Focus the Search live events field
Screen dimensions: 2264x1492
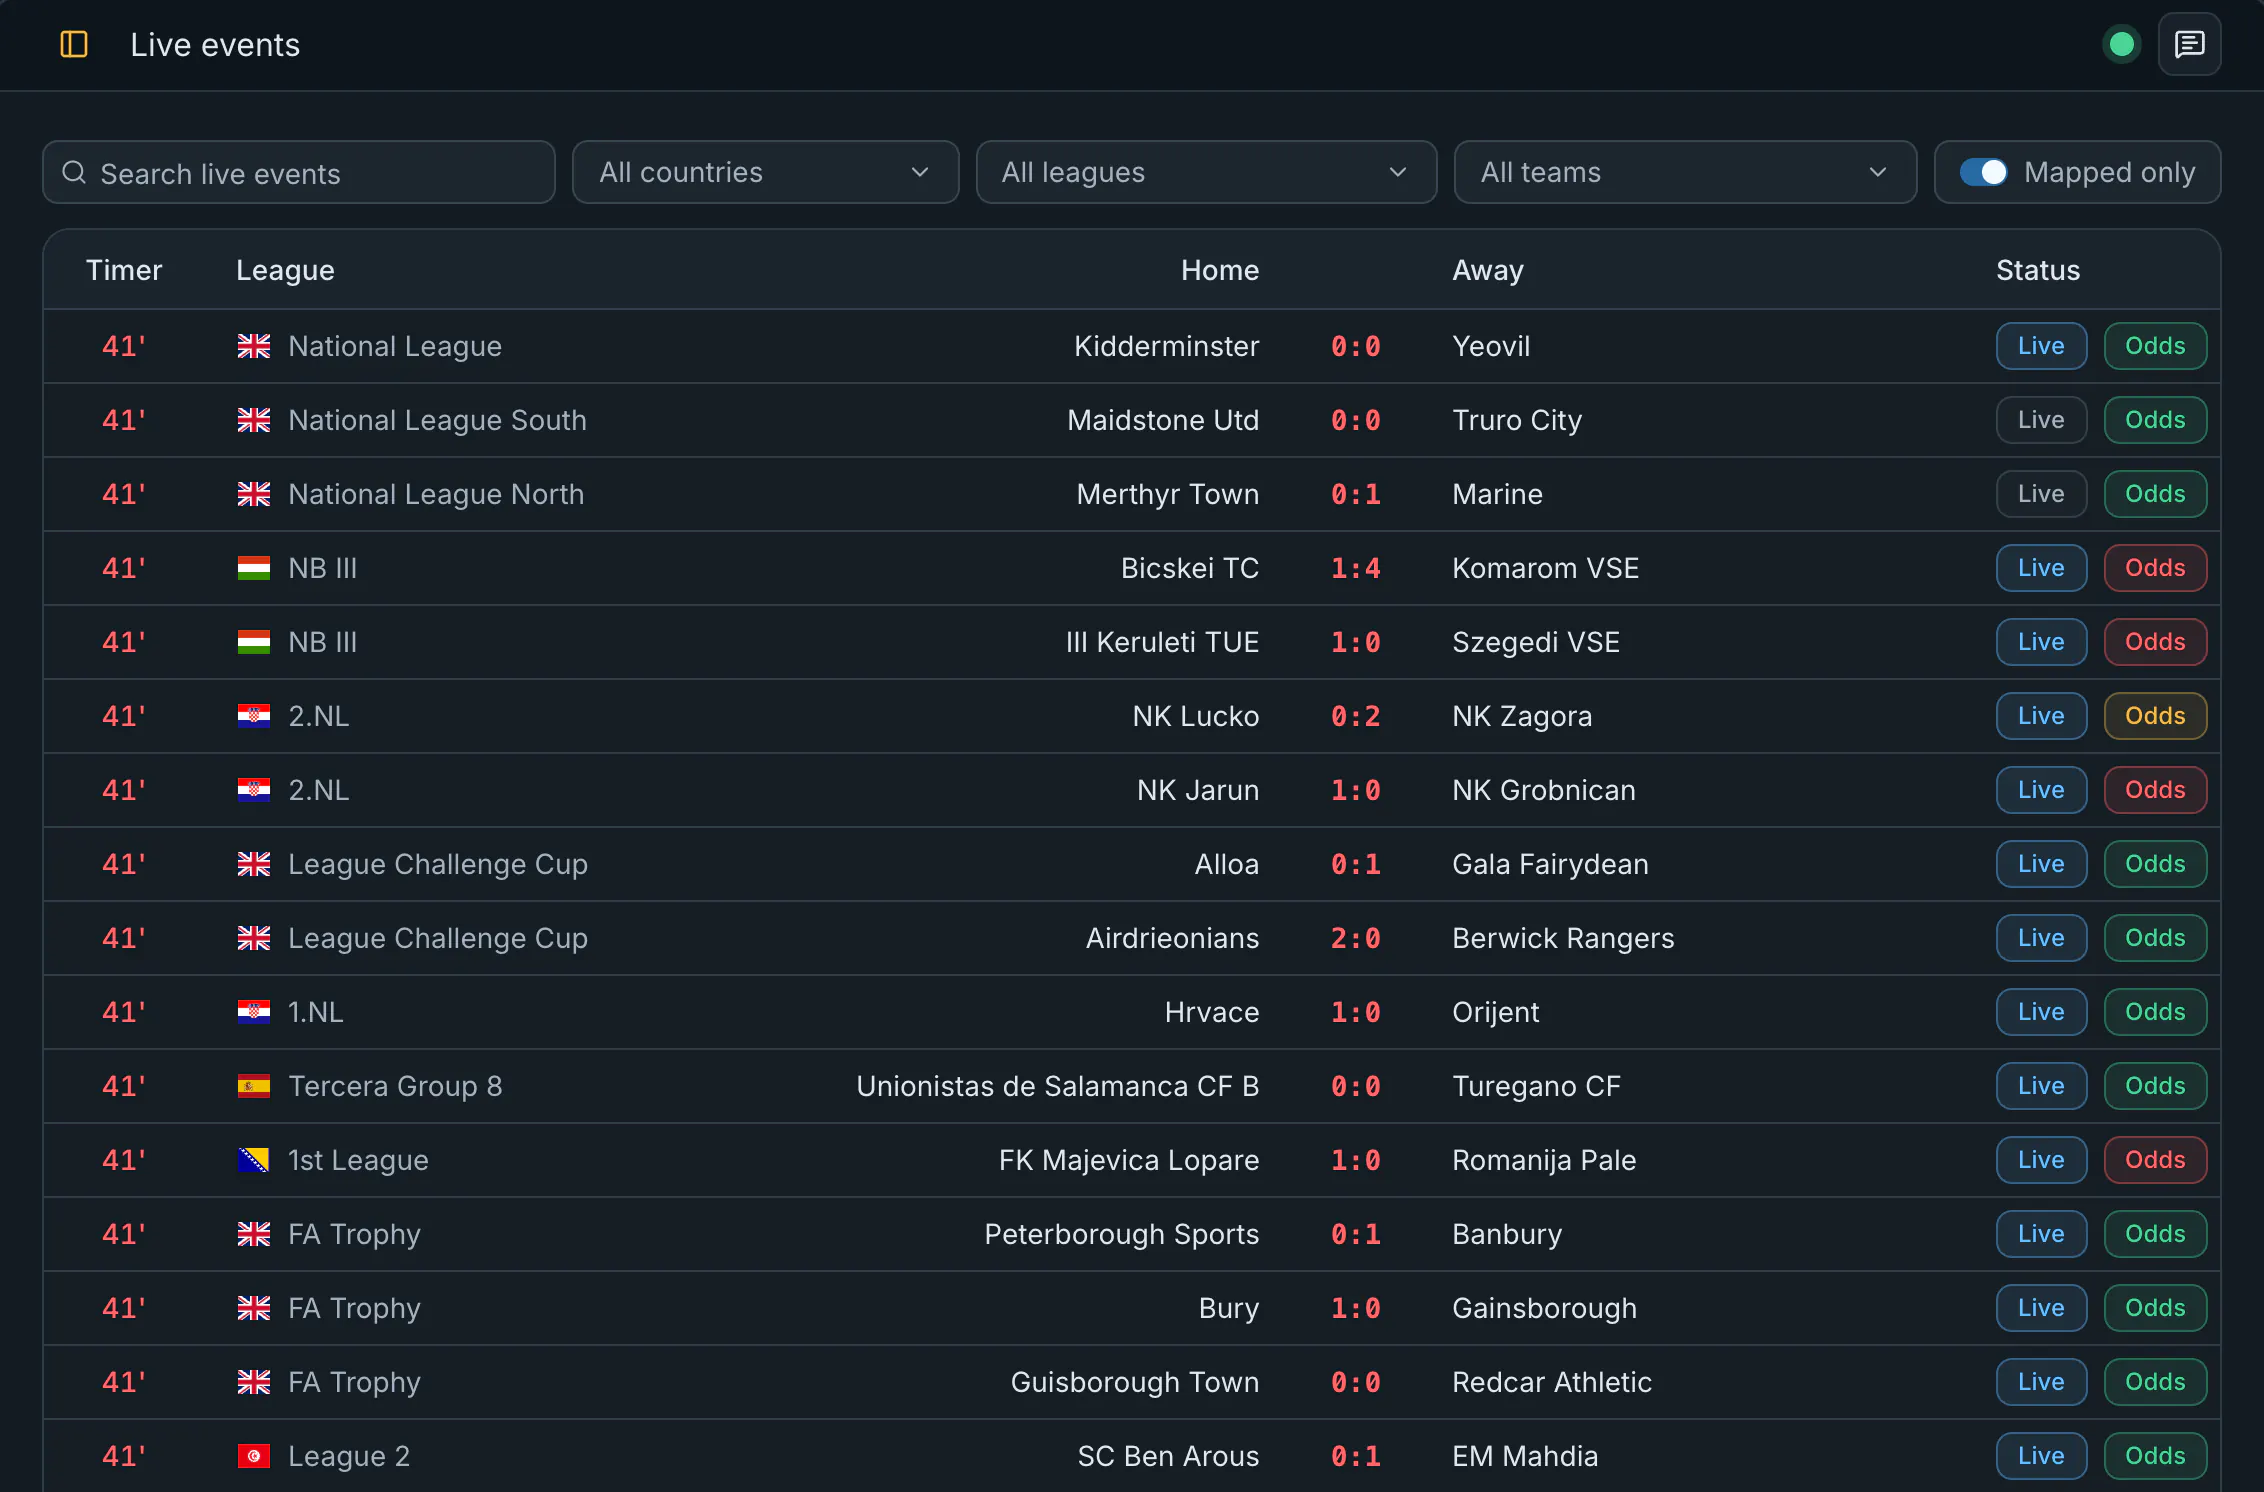click(298, 172)
